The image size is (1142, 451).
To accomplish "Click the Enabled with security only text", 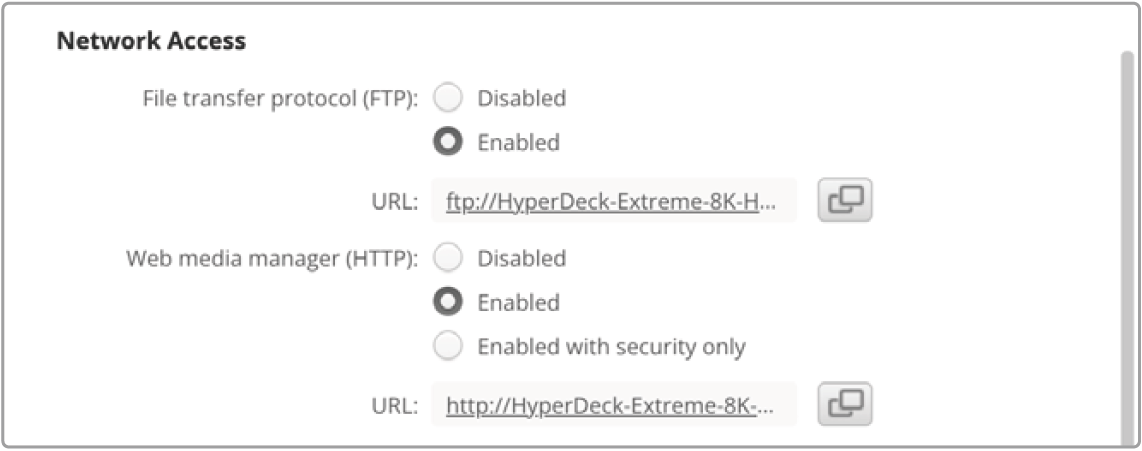I will (x=611, y=347).
